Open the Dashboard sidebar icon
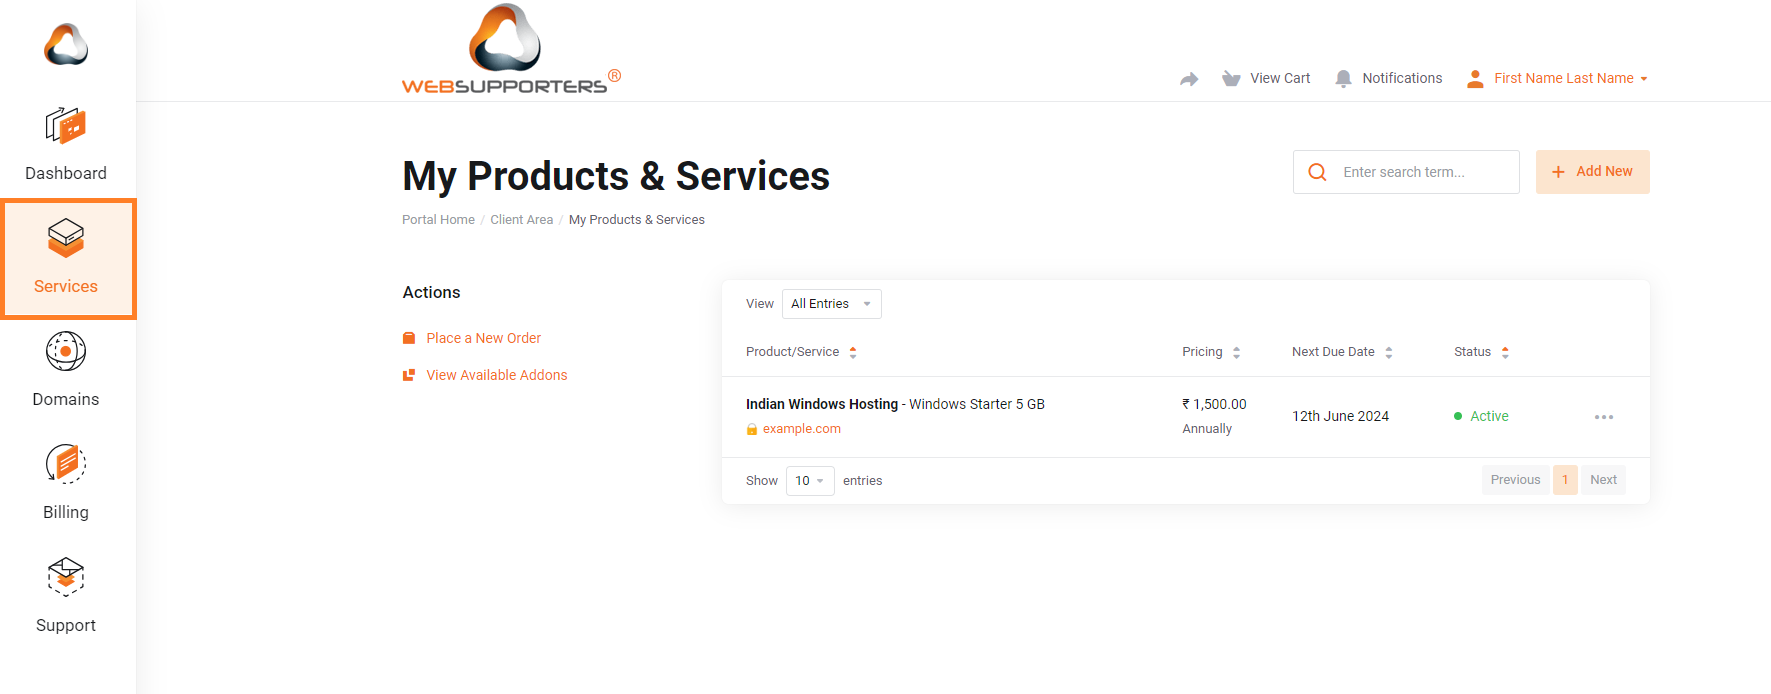The height and width of the screenshot is (694, 1771). click(x=66, y=127)
